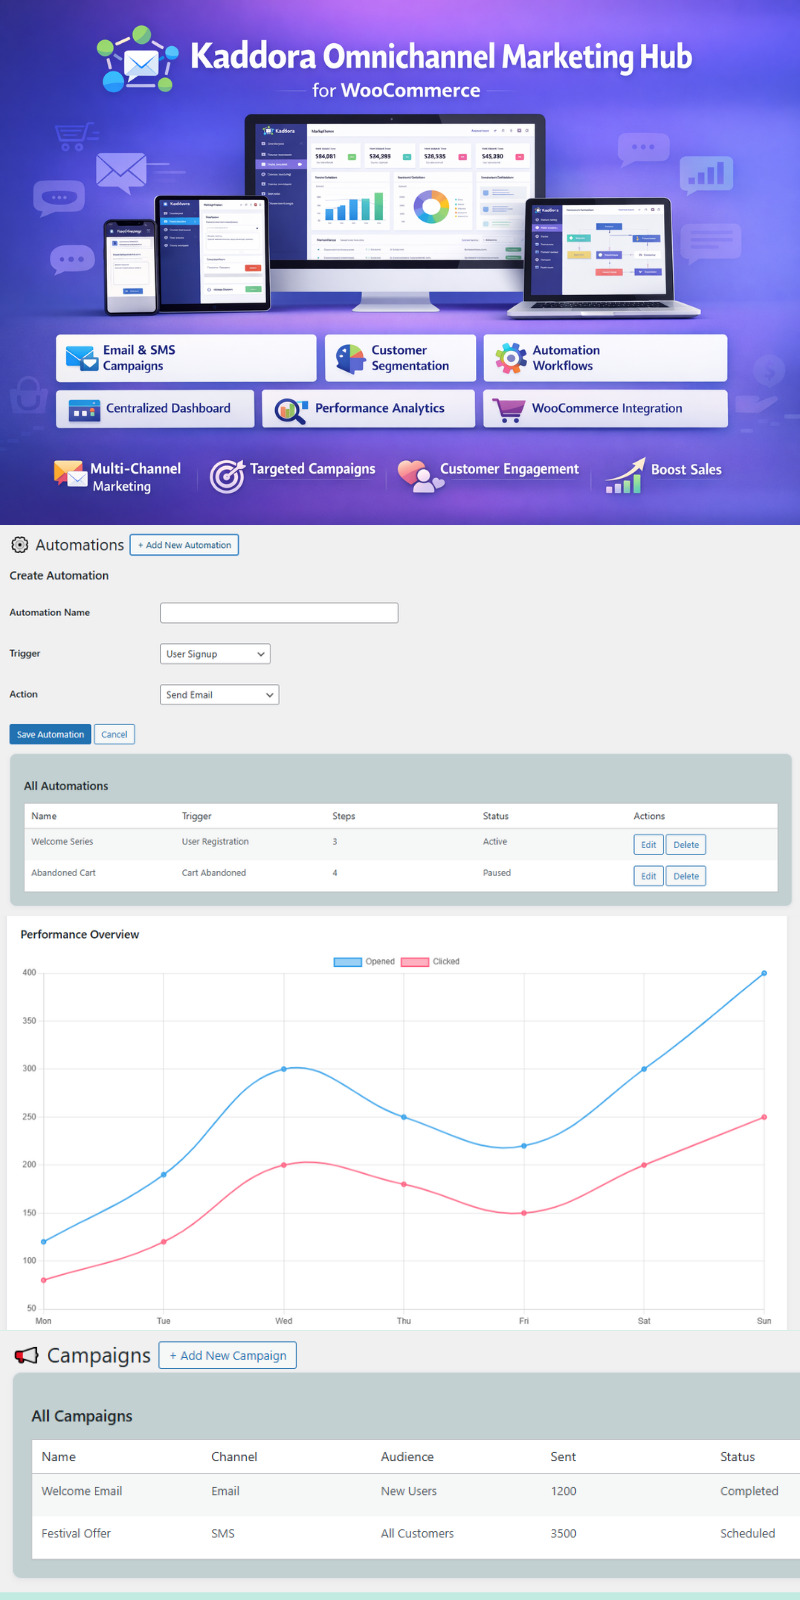
Task: Click the laptop workflow mockup
Action: pyautogui.click(x=601, y=260)
